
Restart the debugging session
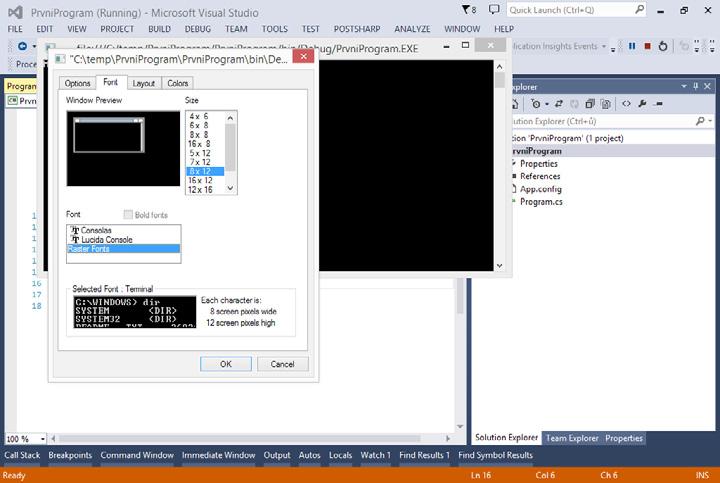(663, 46)
